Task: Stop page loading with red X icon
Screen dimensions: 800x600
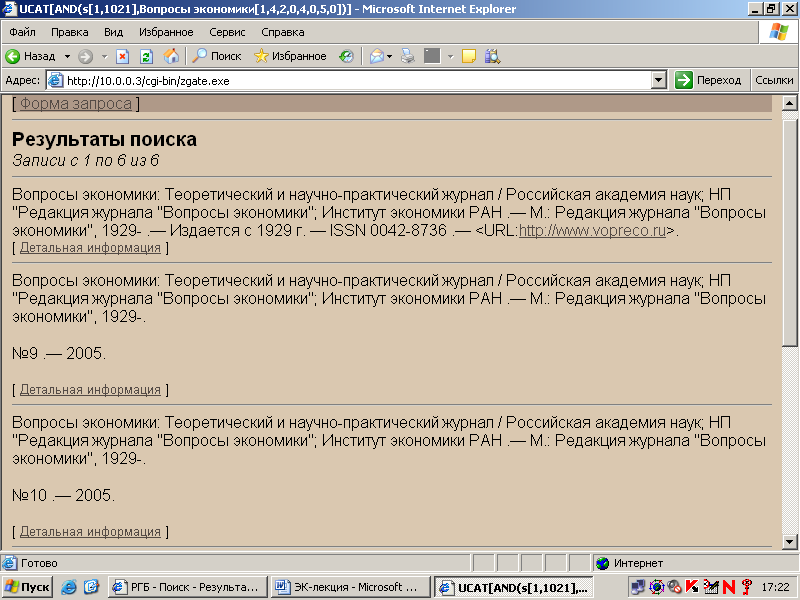Action: click(x=122, y=56)
